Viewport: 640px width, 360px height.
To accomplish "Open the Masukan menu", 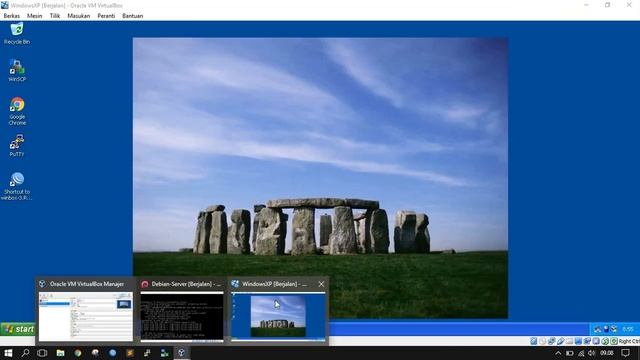I will (79, 16).
